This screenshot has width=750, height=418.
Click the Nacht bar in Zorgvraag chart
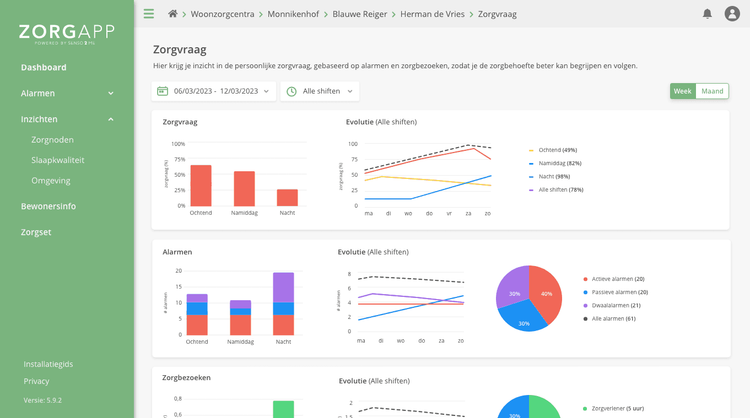tap(287, 198)
